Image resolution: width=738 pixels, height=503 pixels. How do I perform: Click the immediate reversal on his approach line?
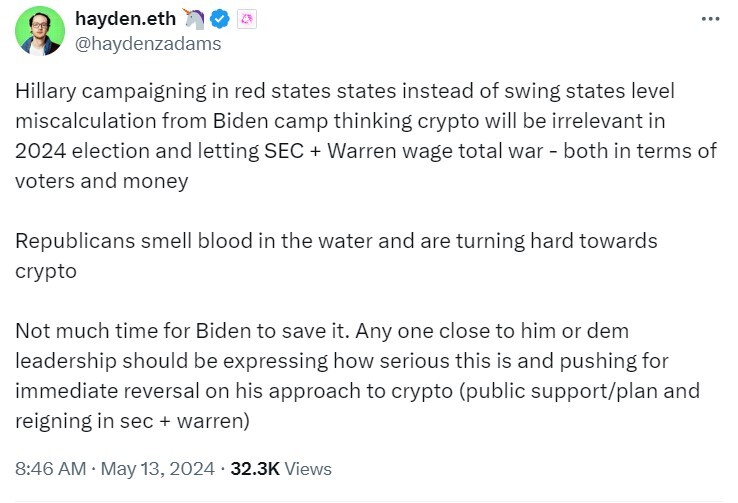tap(357, 391)
